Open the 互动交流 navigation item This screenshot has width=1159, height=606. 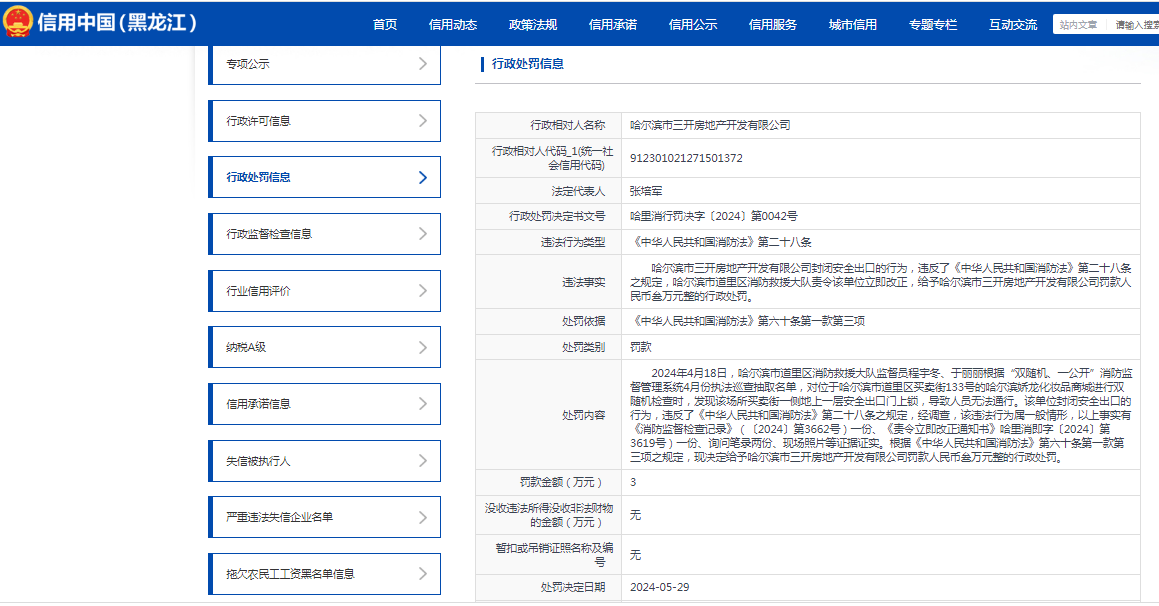pos(1013,25)
